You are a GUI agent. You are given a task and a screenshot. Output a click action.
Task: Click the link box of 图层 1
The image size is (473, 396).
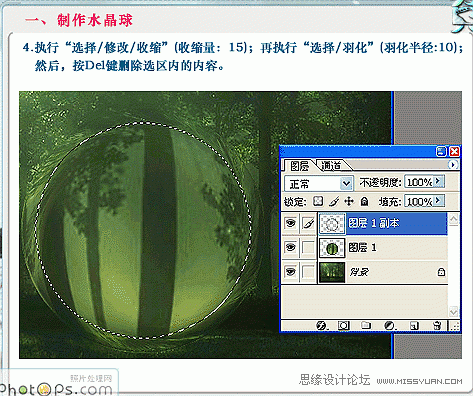point(308,247)
